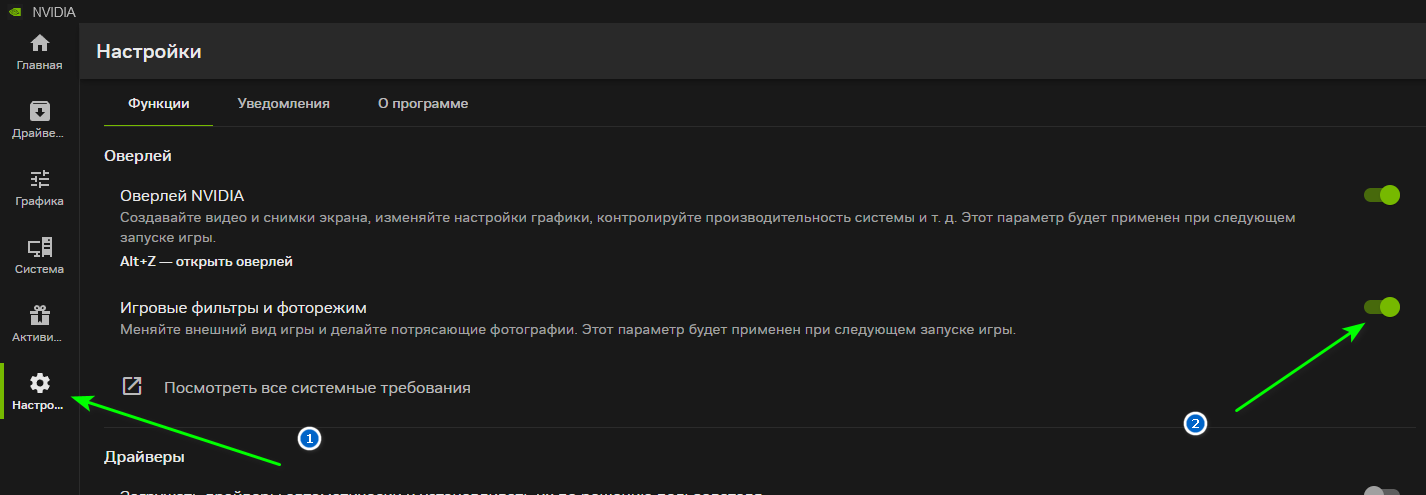1426x495 pixels.
Task: Click the Настройки page heading
Action: [x=149, y=51]
